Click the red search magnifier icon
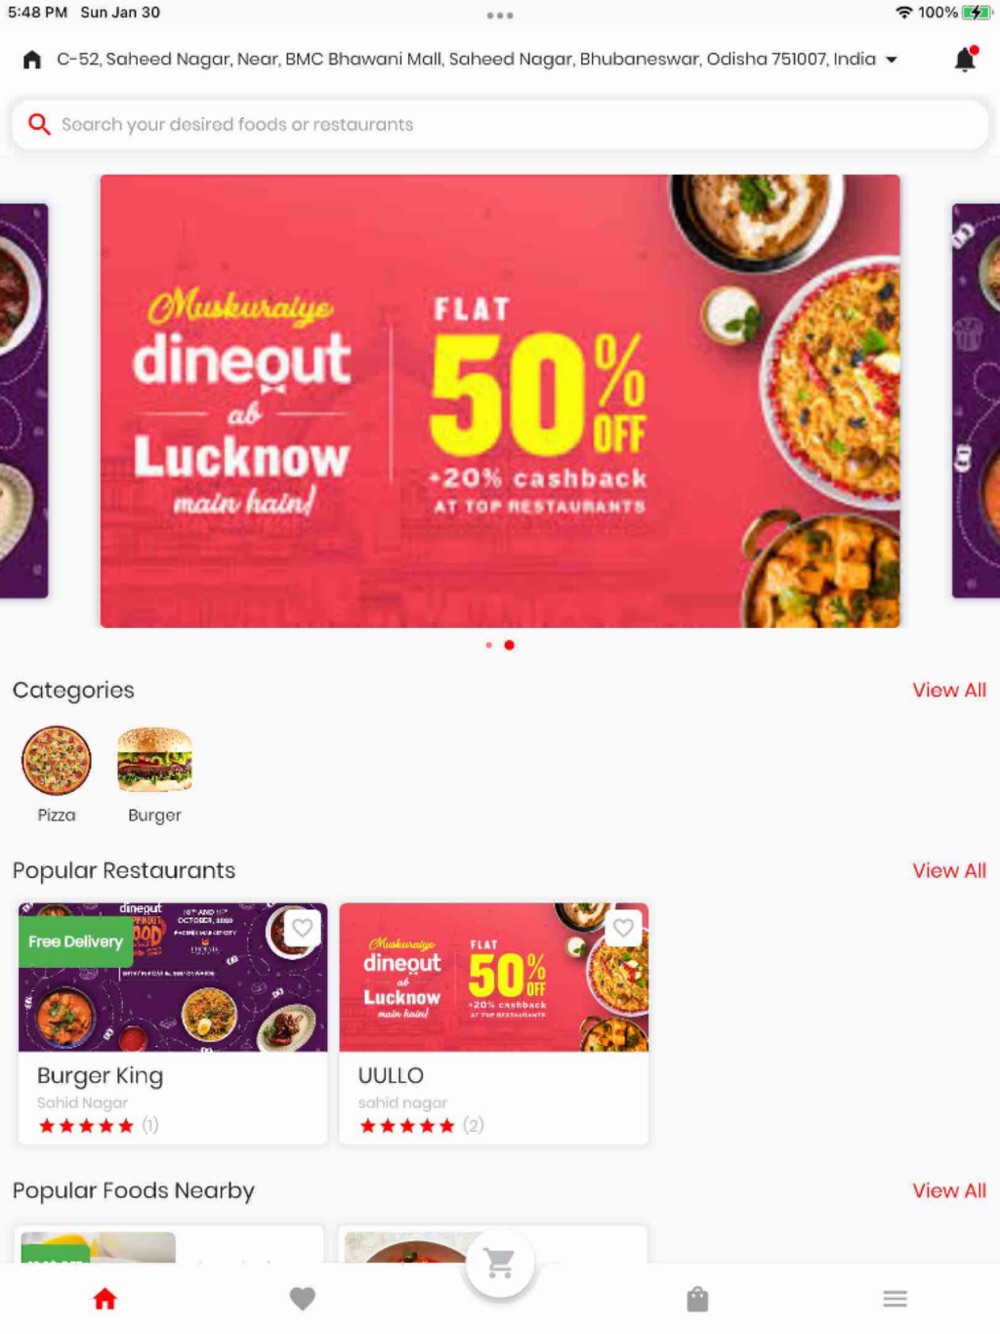The image size is (1000, 1334). click(39, 124)
